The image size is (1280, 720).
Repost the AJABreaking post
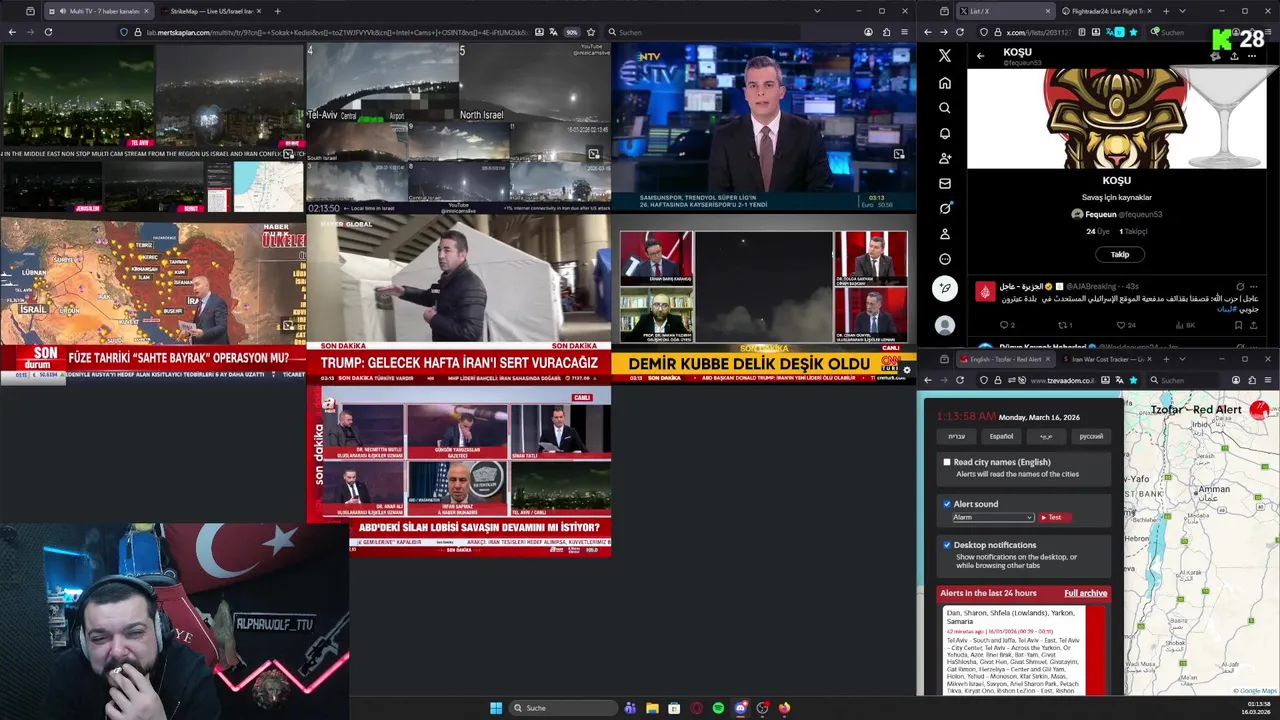1063,325
